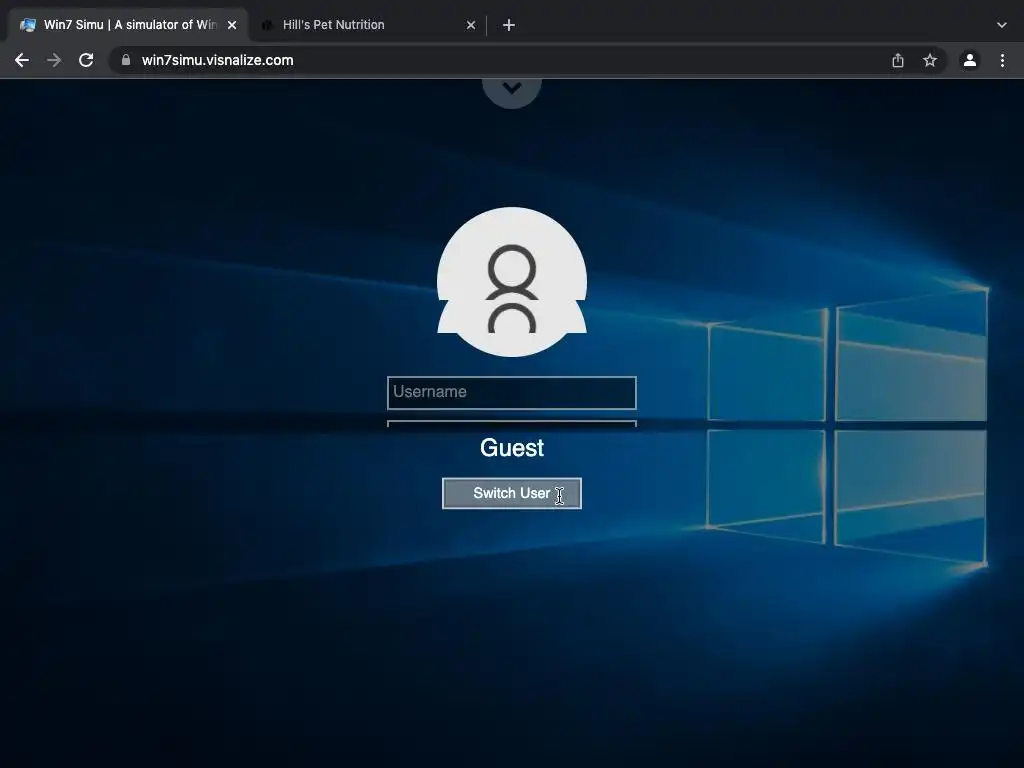The height and width of the screenshot is (768, 1024).
Task: Reload the current page
Action: 86,60
